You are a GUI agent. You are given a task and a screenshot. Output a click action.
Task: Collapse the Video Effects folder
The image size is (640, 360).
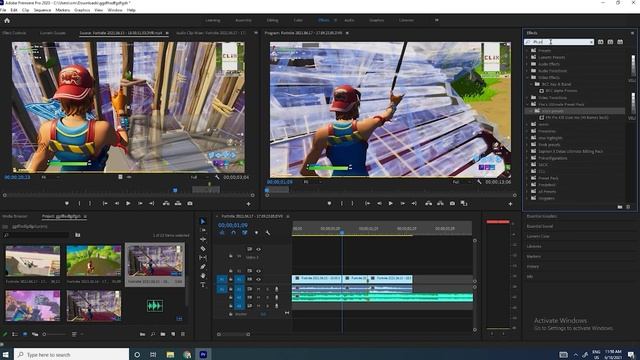[x=527, y=77]
